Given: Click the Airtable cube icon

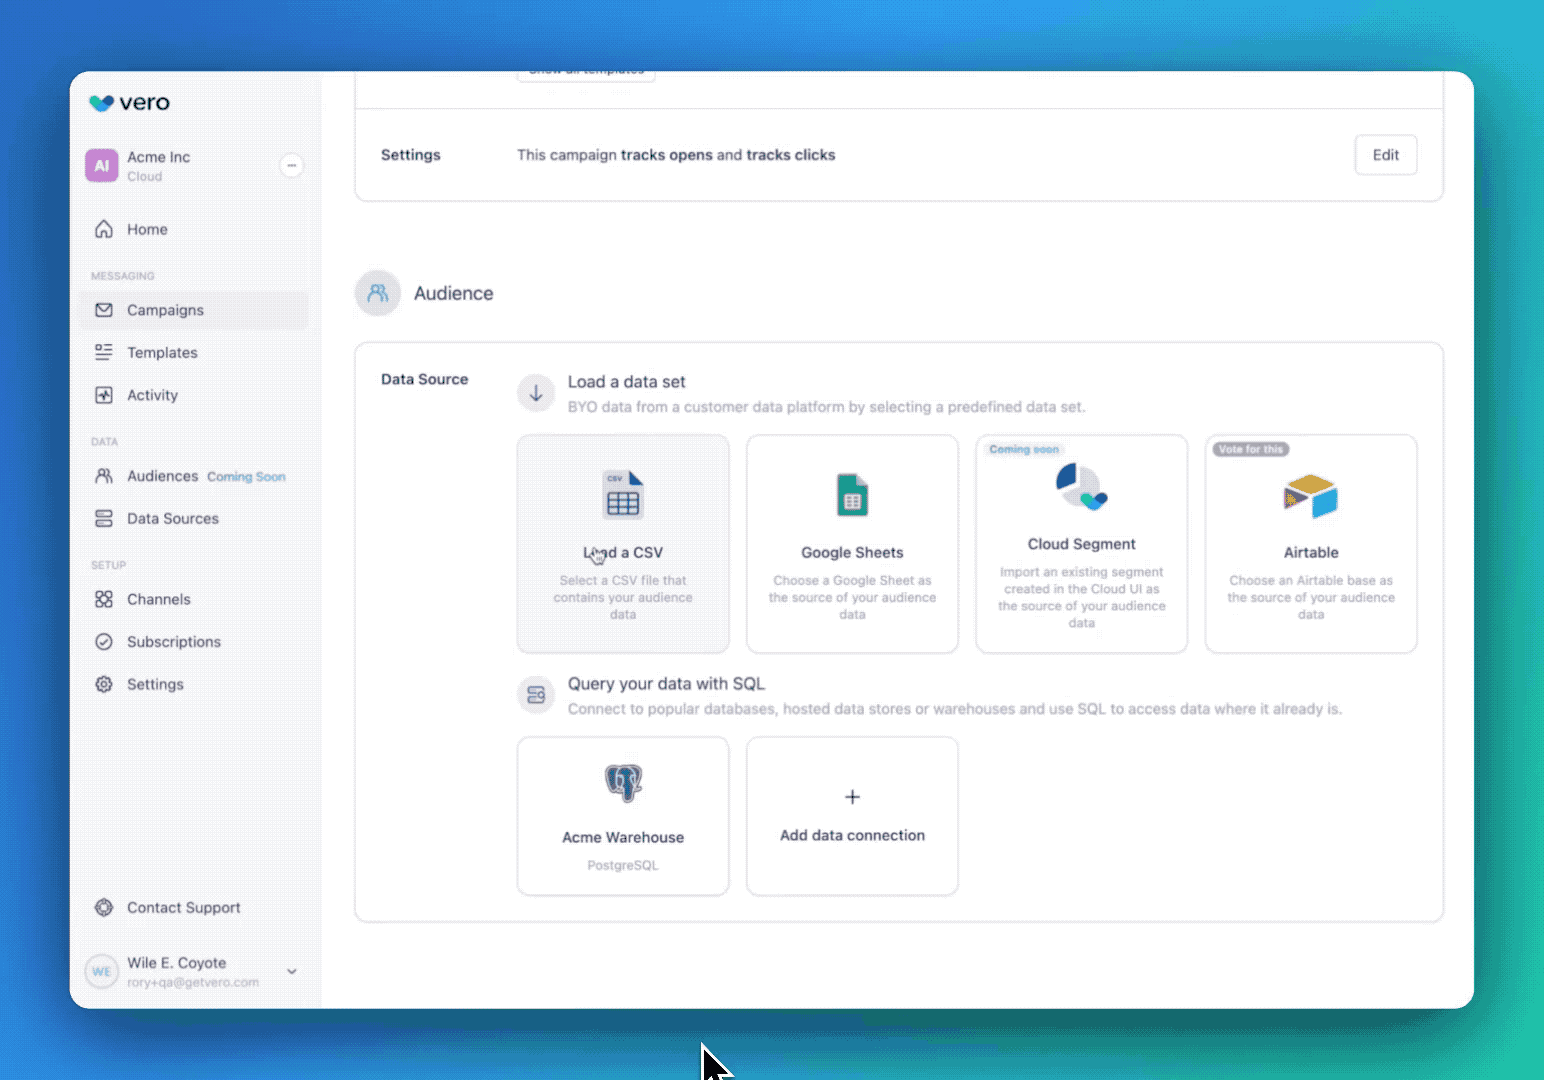Looking at the screenshot, I should (x=1310, y=494).
